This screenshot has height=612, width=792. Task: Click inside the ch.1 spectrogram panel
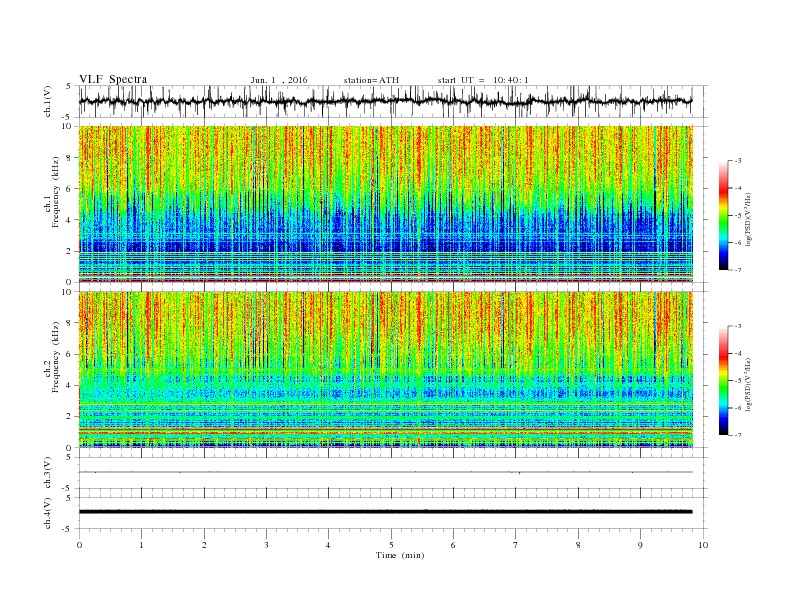[385, 204]
